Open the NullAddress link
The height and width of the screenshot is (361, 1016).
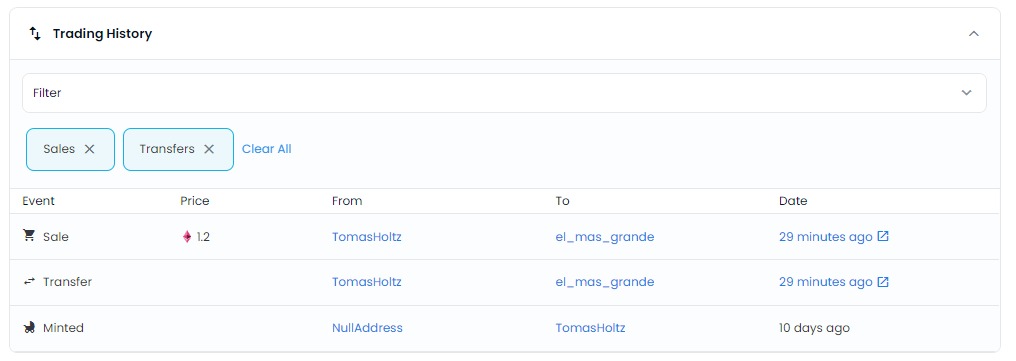pyautogui.click(x=367, y=328)
